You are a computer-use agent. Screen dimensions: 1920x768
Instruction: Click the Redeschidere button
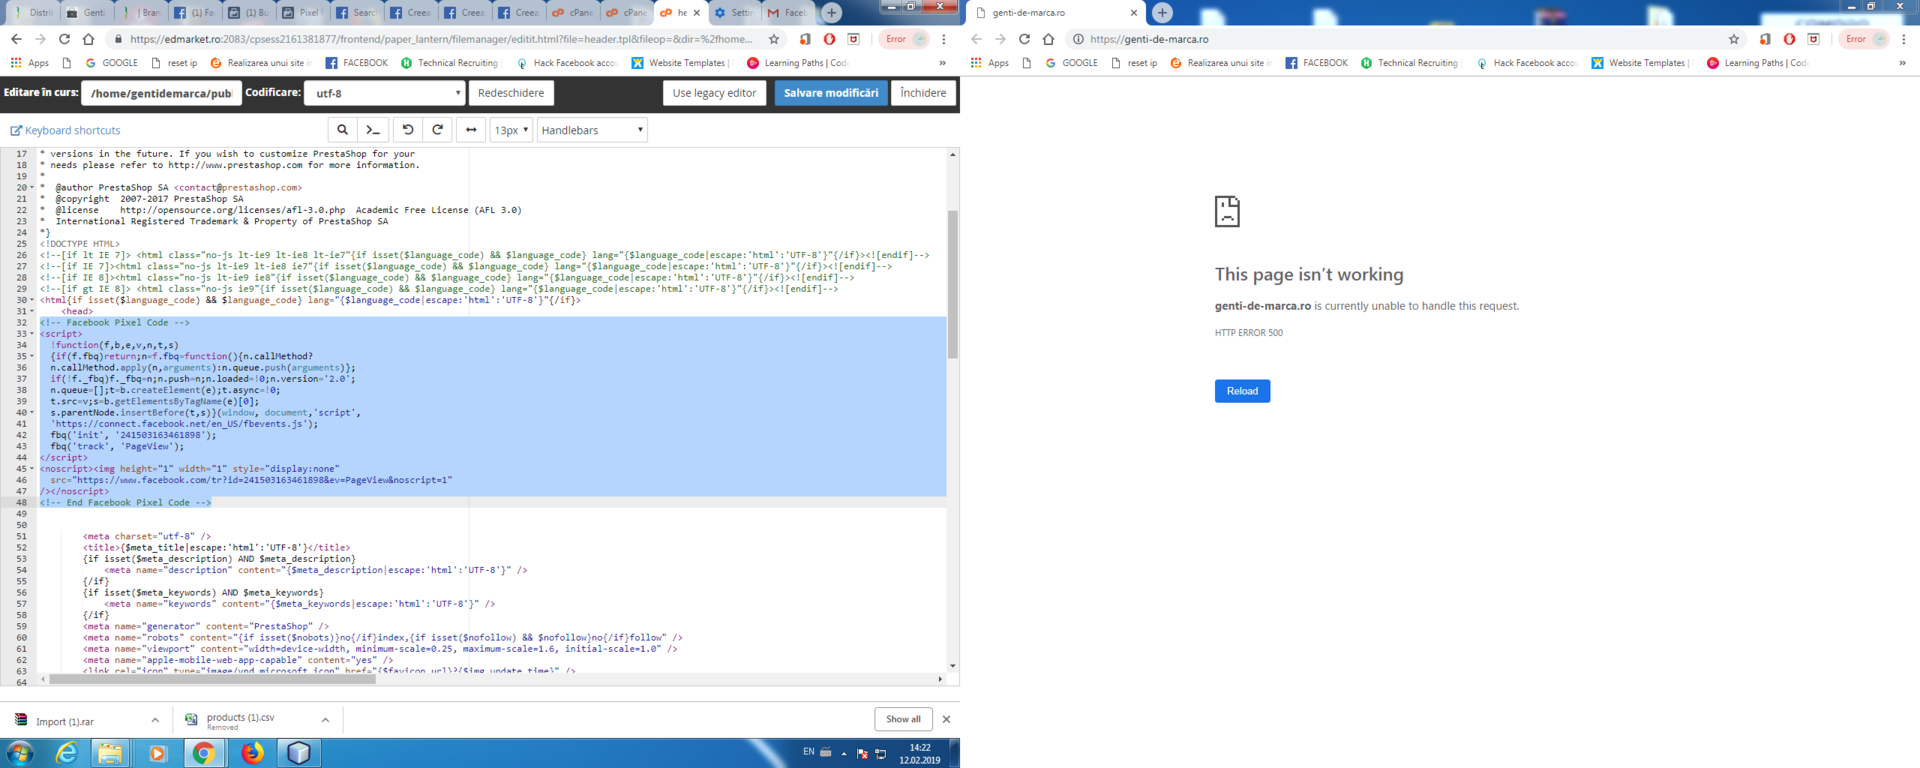tap(511, 93)
